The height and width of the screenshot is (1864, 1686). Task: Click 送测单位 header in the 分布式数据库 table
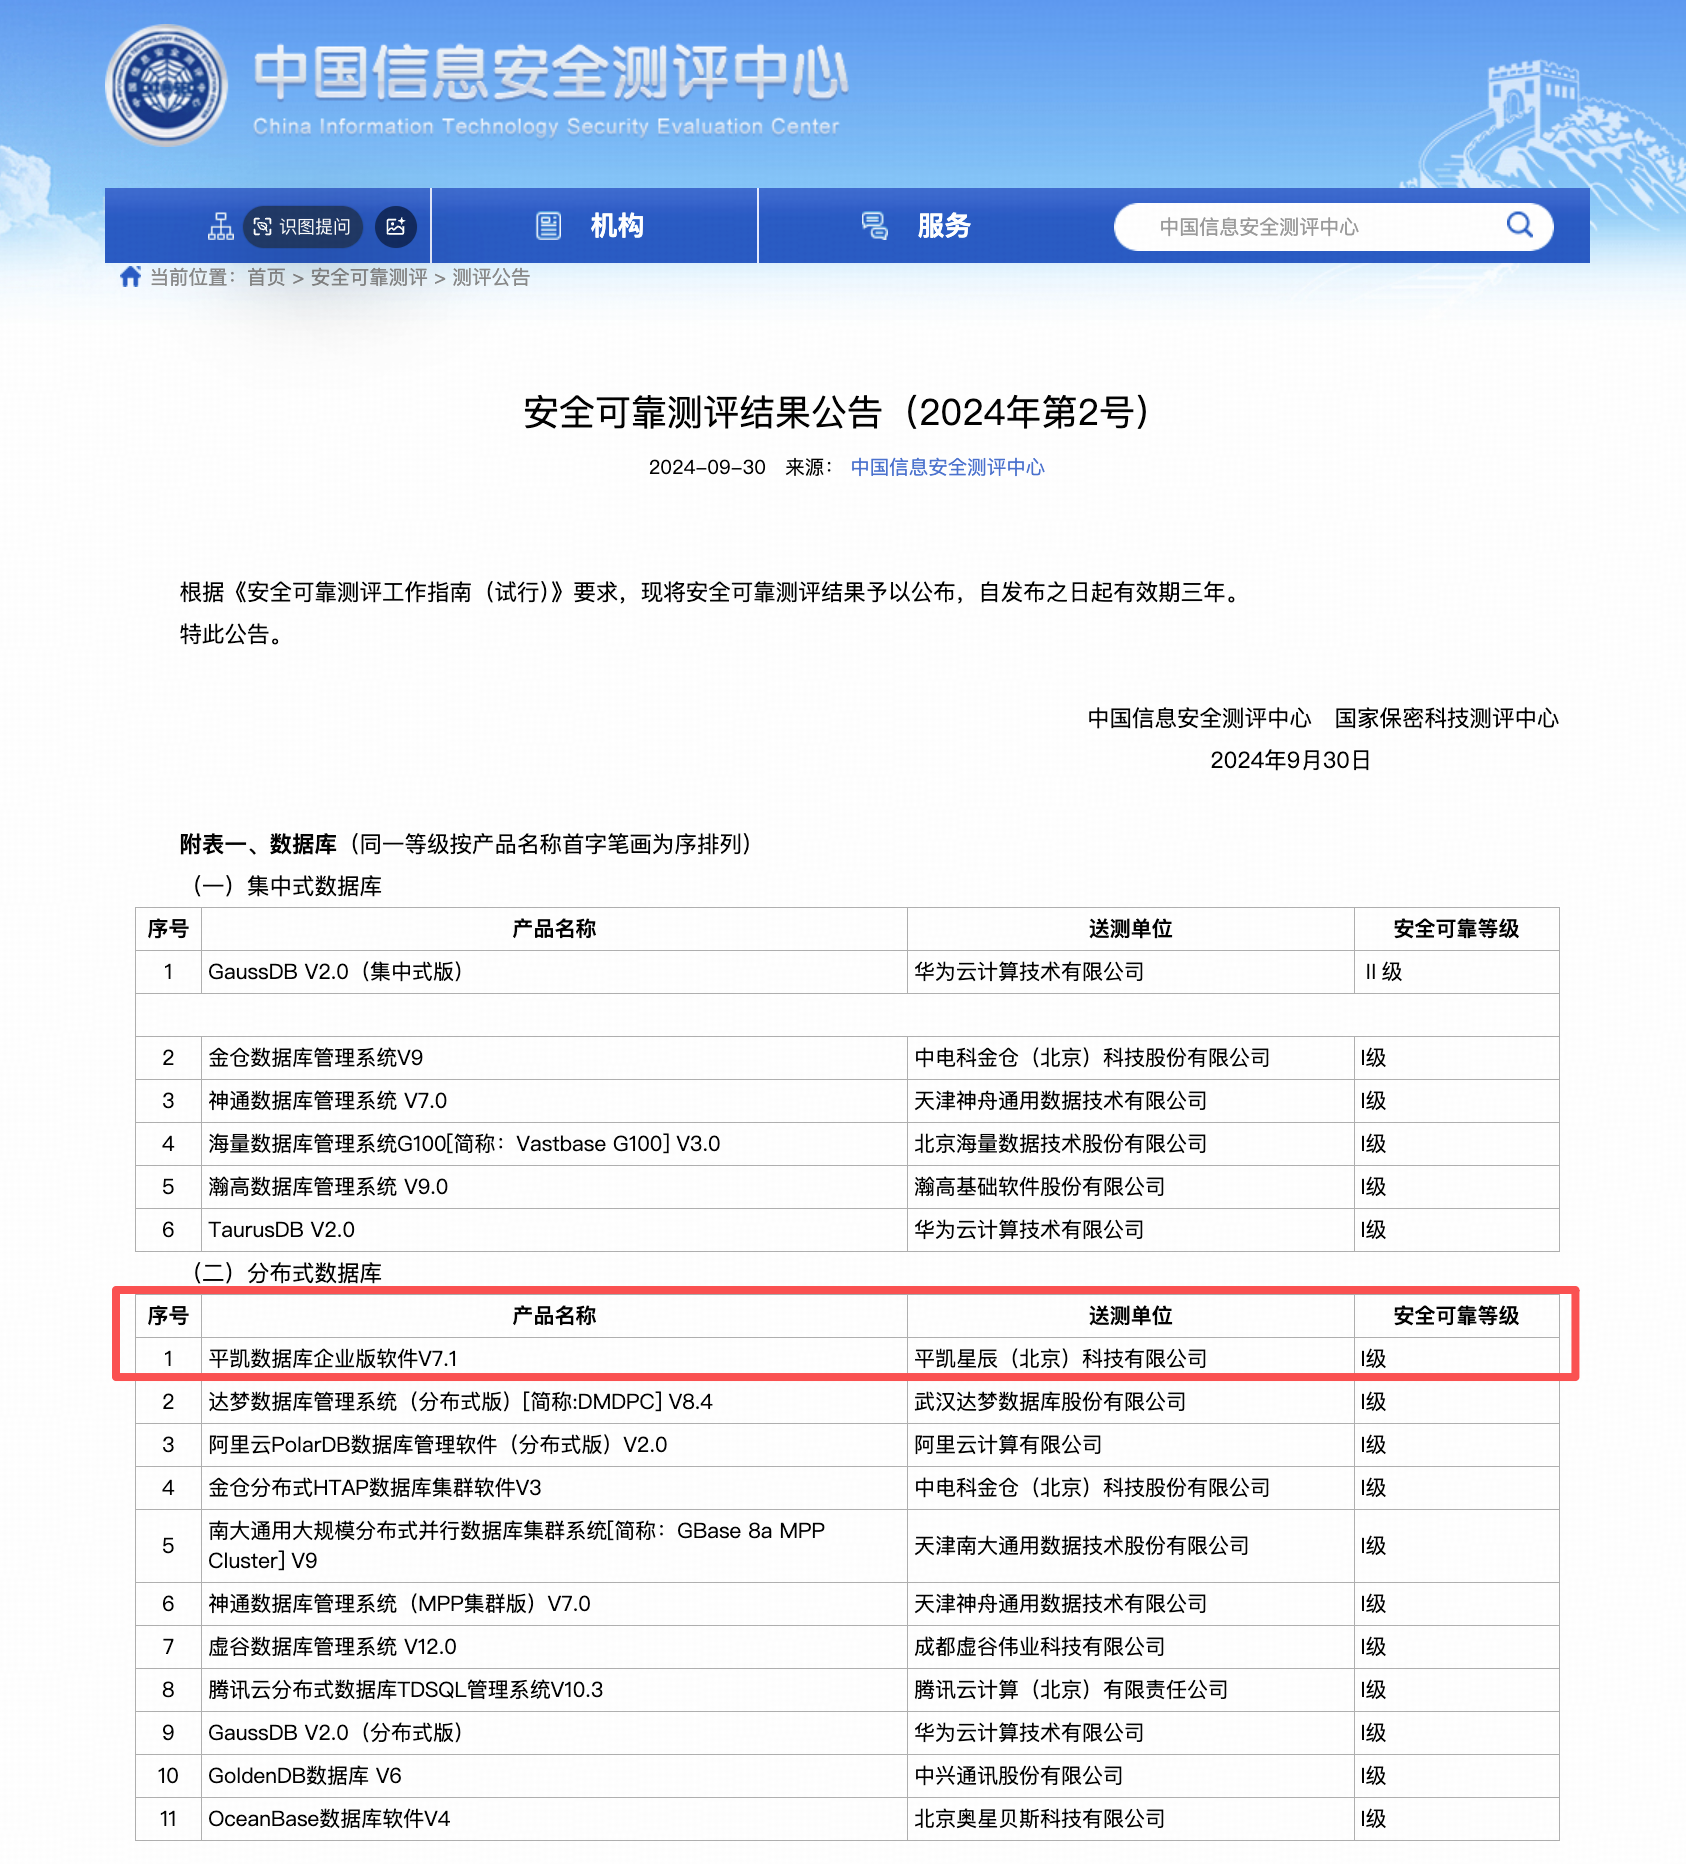(1130, 1316)
